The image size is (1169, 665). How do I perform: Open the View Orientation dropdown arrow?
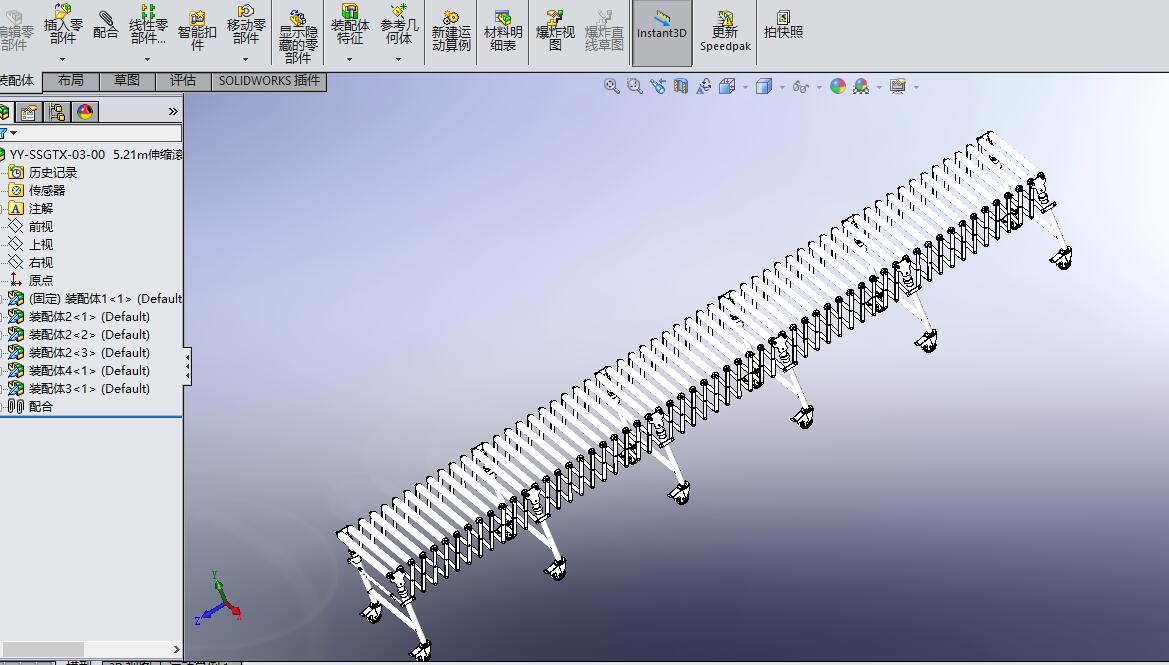point(745,87)
